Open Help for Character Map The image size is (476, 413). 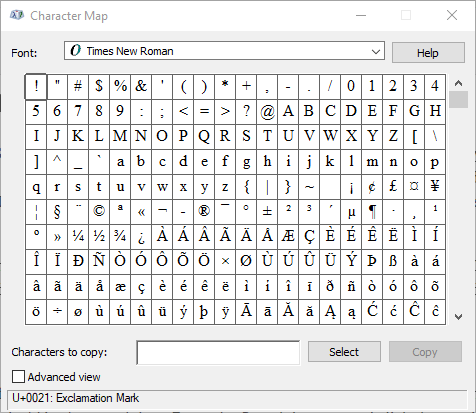[428, 53]
